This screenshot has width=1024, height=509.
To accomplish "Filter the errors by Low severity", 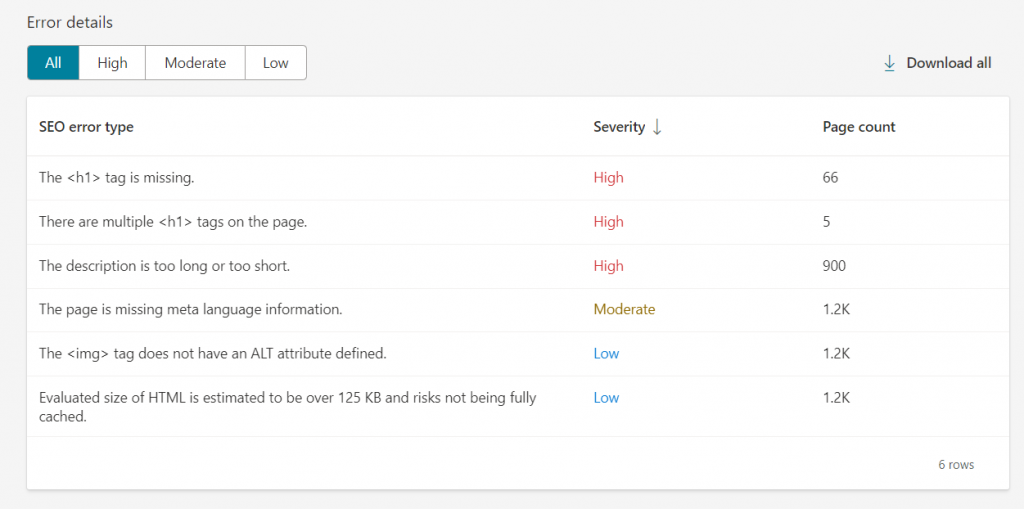I will [276, 63].
